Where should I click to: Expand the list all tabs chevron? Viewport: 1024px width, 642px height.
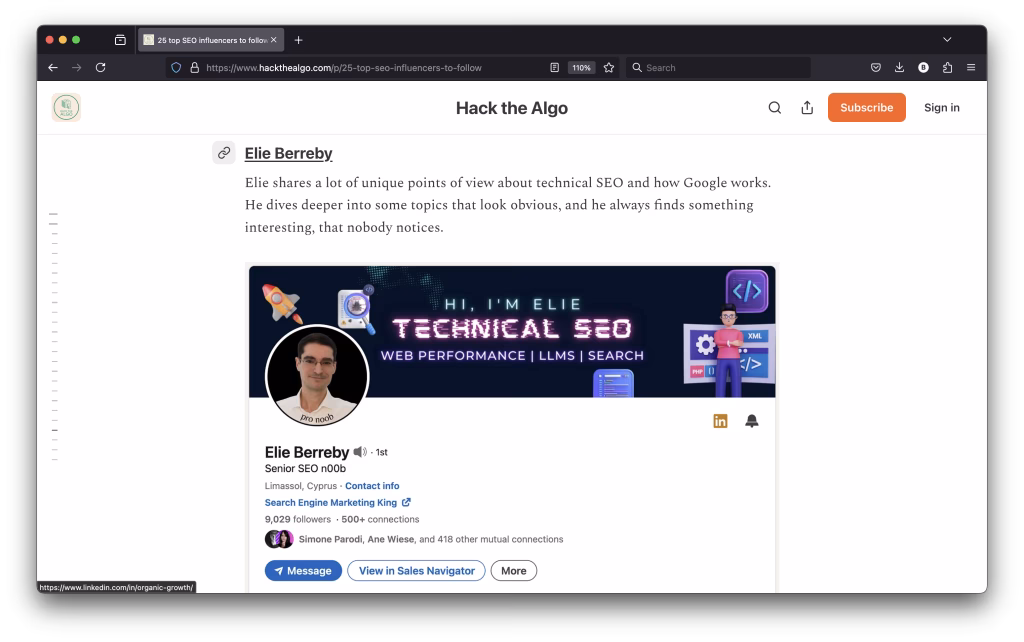947,40
